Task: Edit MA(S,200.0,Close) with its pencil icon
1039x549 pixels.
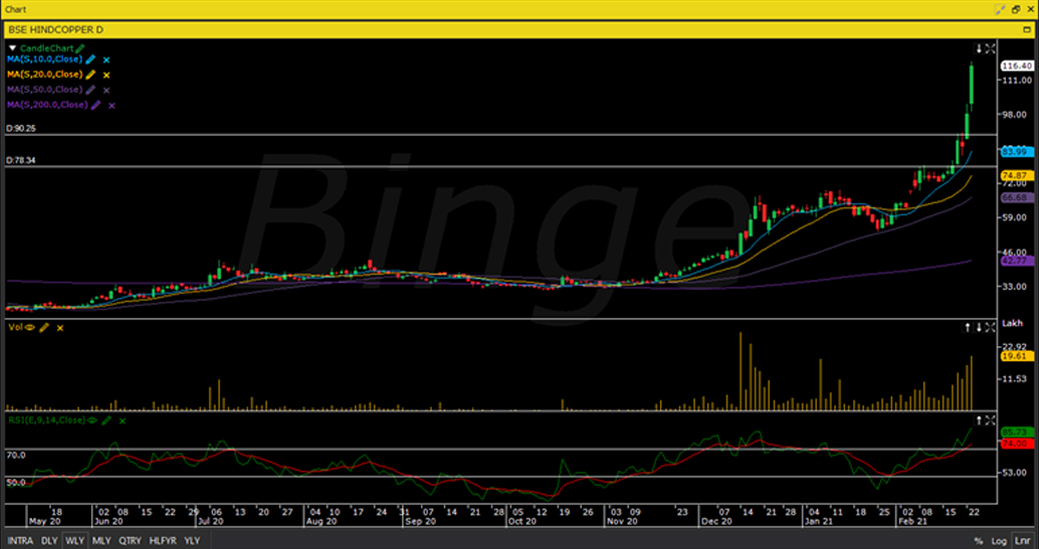Action: tap(96, 105)
